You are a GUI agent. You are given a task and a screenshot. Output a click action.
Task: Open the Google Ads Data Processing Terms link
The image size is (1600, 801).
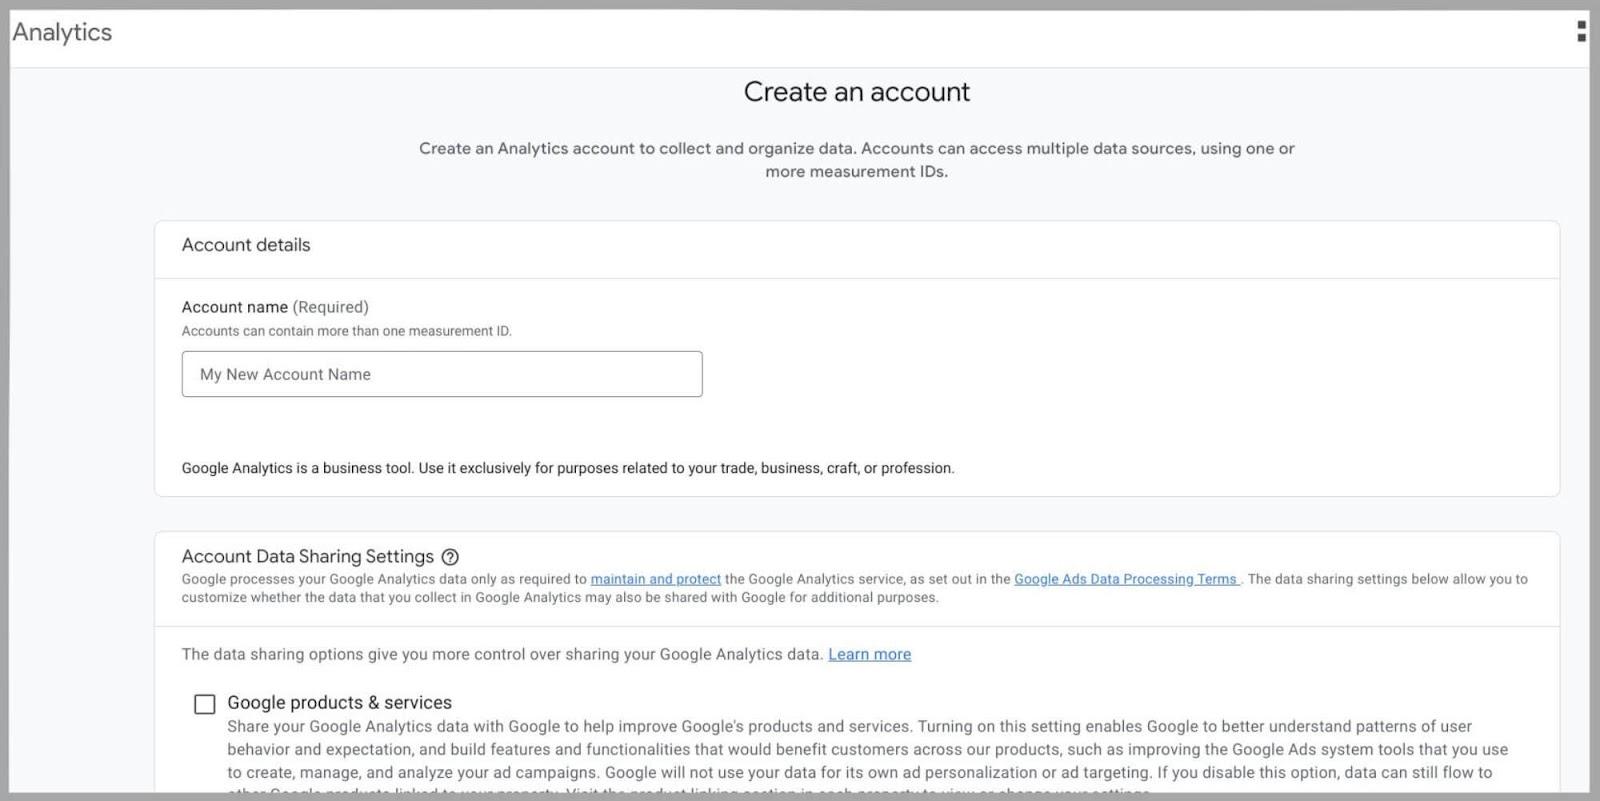(x=1125, y=579)
